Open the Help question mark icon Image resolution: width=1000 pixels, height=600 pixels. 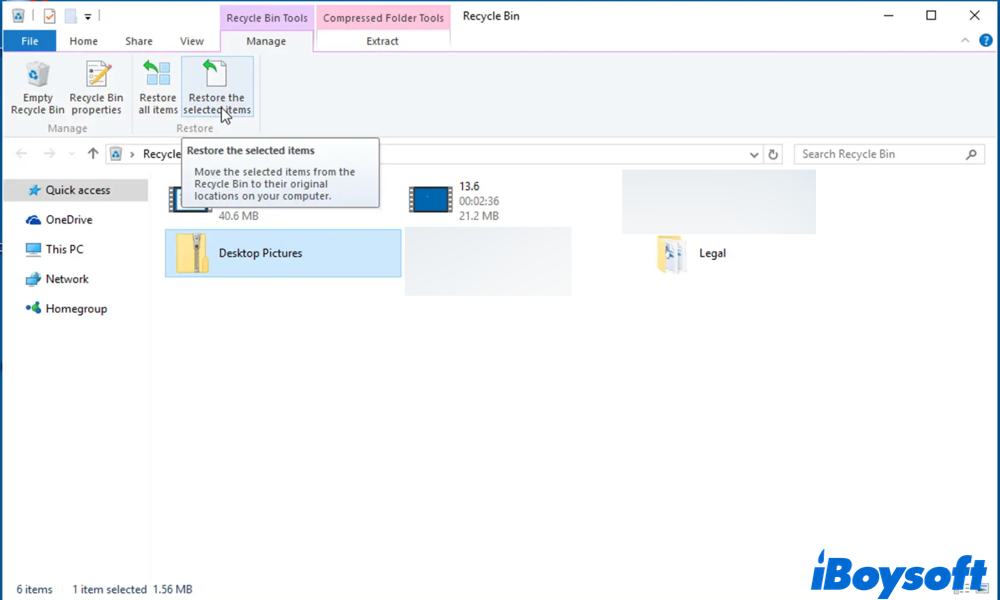[985, 41]
